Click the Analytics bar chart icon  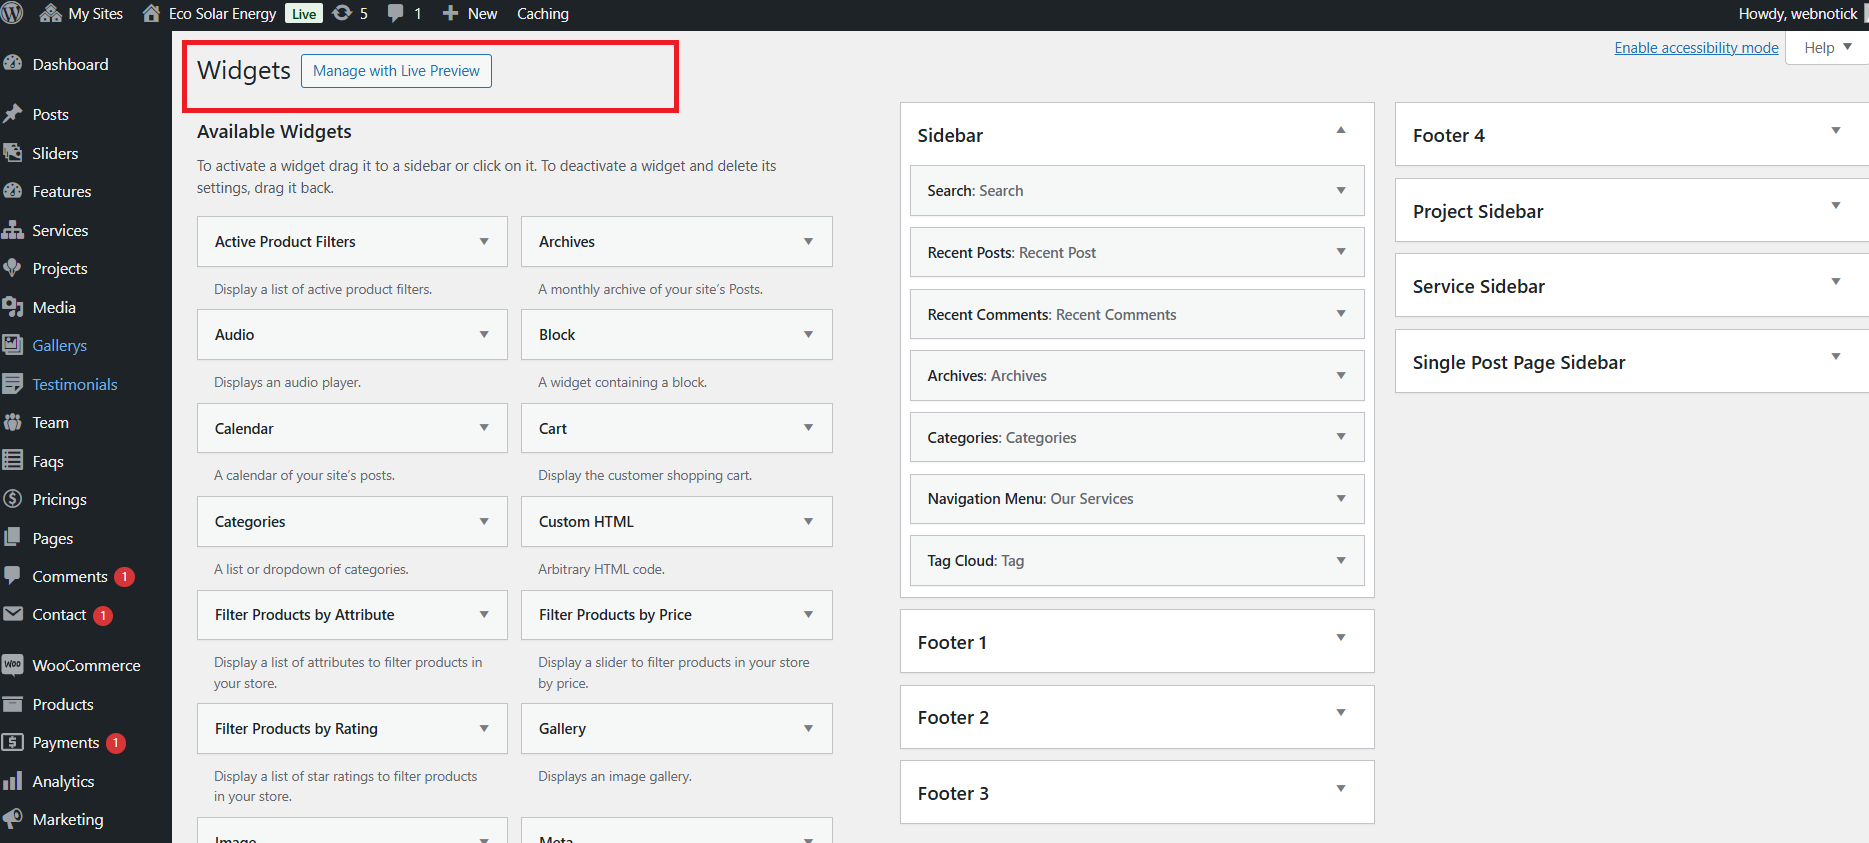(13, 781)
